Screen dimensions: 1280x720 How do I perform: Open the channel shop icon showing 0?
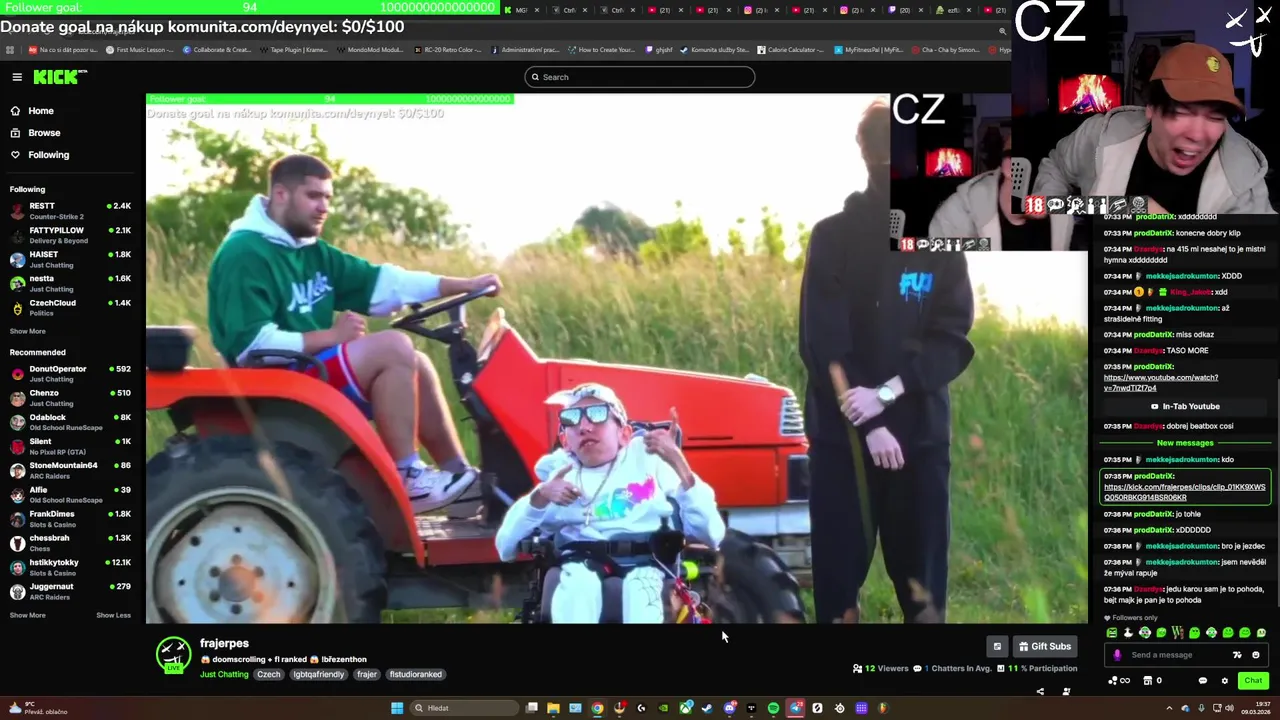pos(1152,681)
